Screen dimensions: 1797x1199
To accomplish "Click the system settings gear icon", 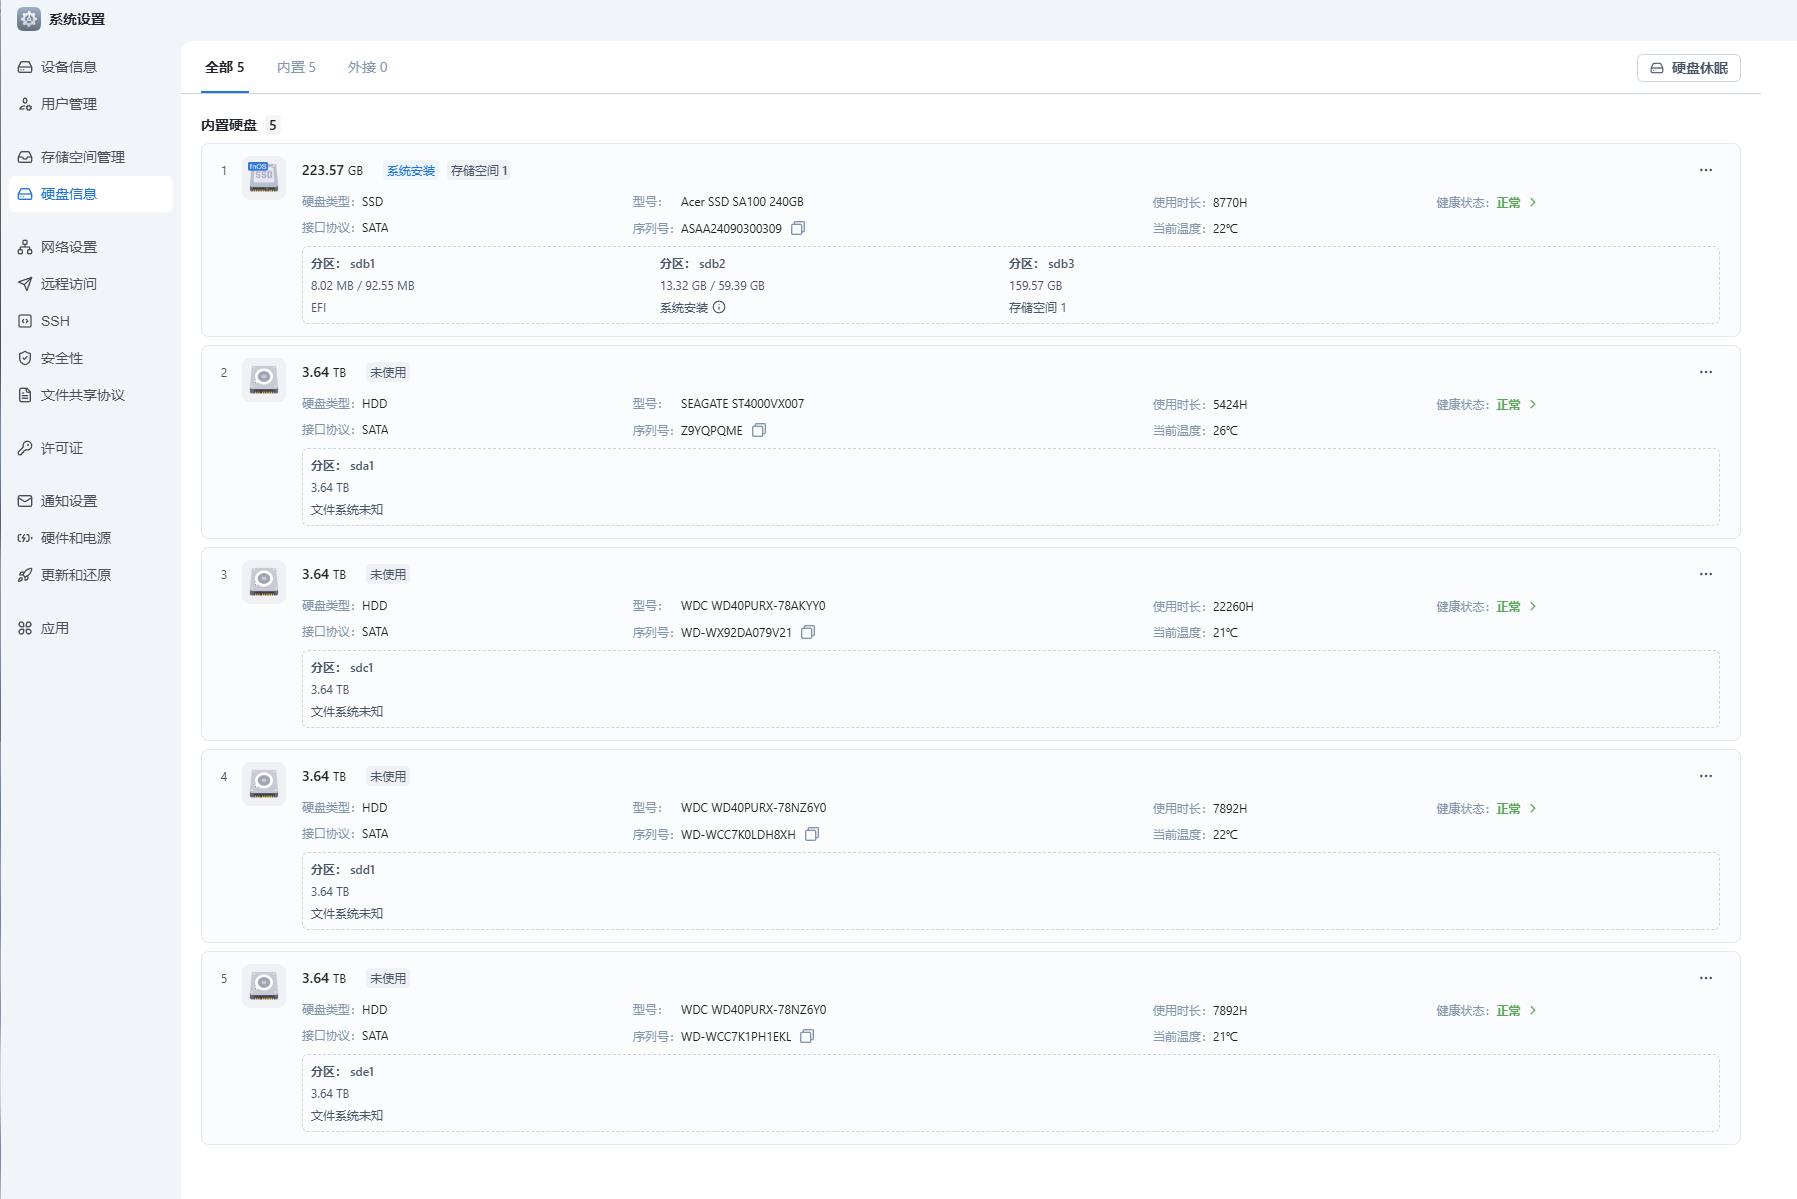I will coord(29,19).
